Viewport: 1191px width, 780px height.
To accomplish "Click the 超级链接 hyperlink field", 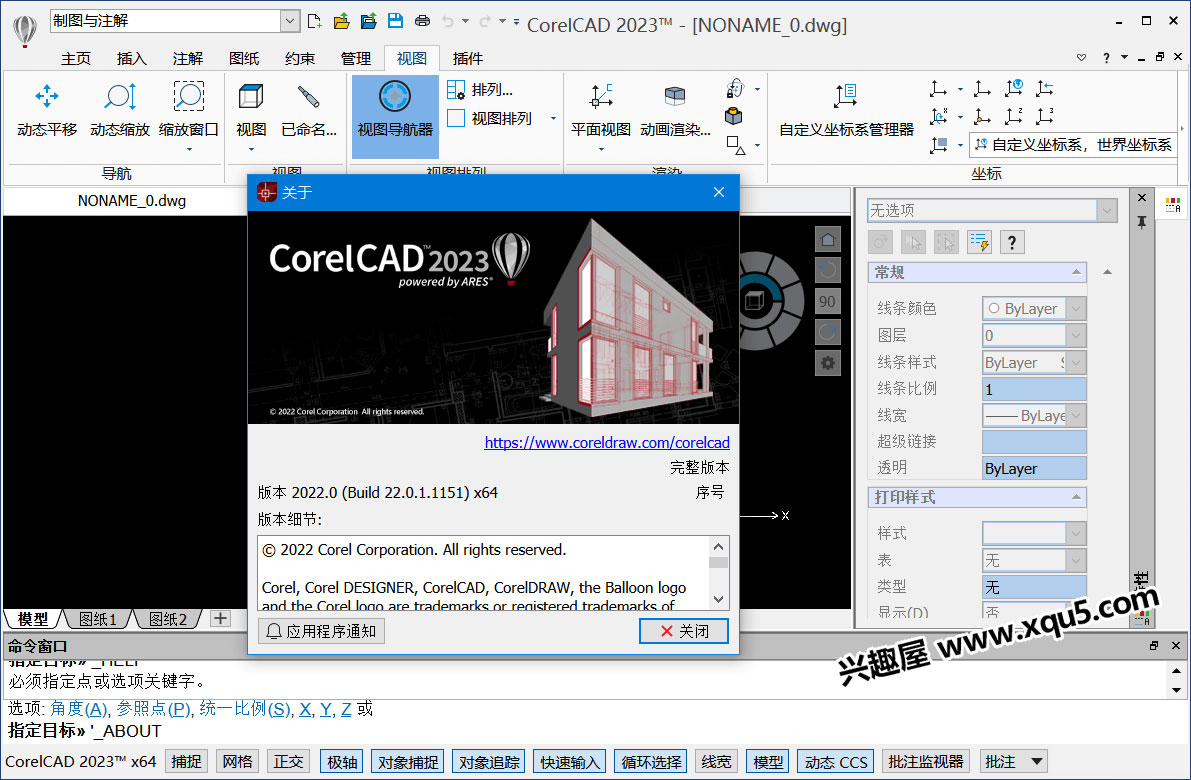I will click(x=1034, y=442).
